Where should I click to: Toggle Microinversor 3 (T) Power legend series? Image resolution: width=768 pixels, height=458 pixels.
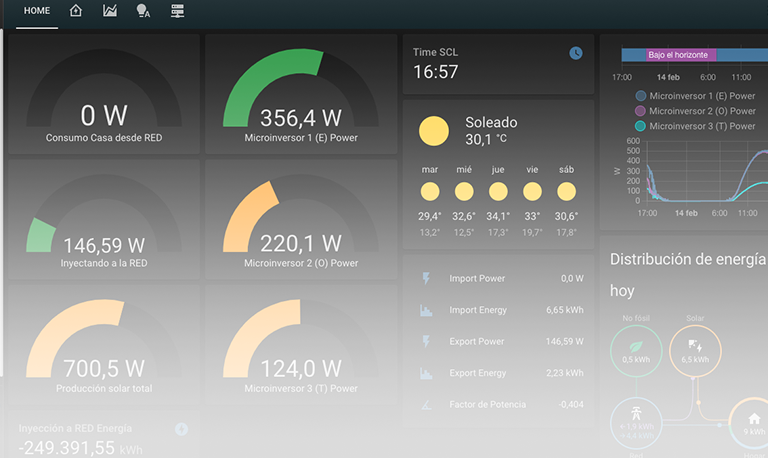pos(696,126)
